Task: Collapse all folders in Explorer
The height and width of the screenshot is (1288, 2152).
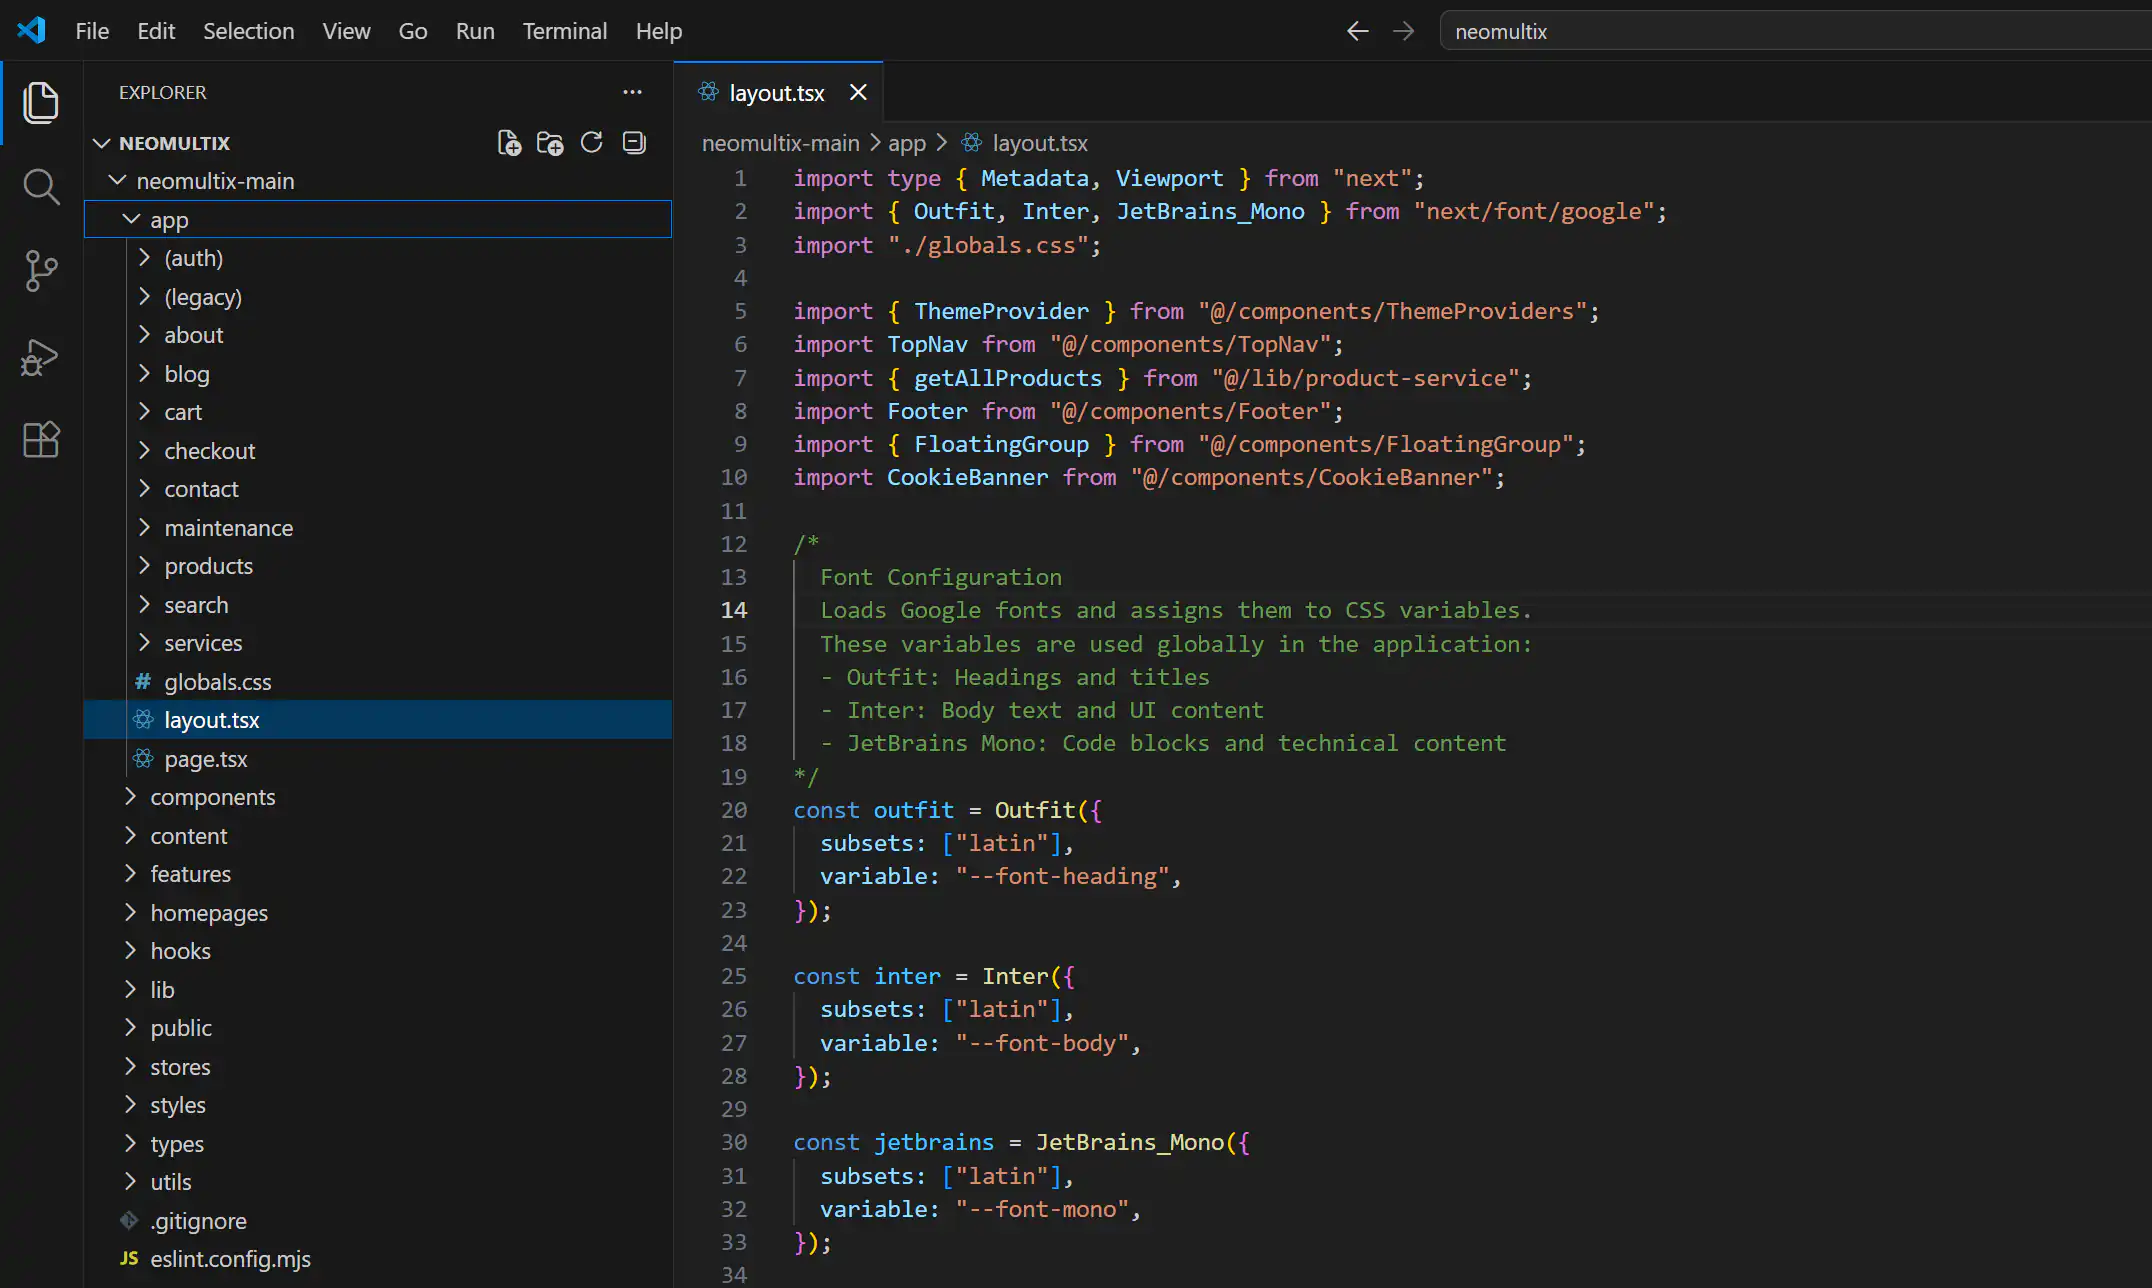Action: (634, 143)
